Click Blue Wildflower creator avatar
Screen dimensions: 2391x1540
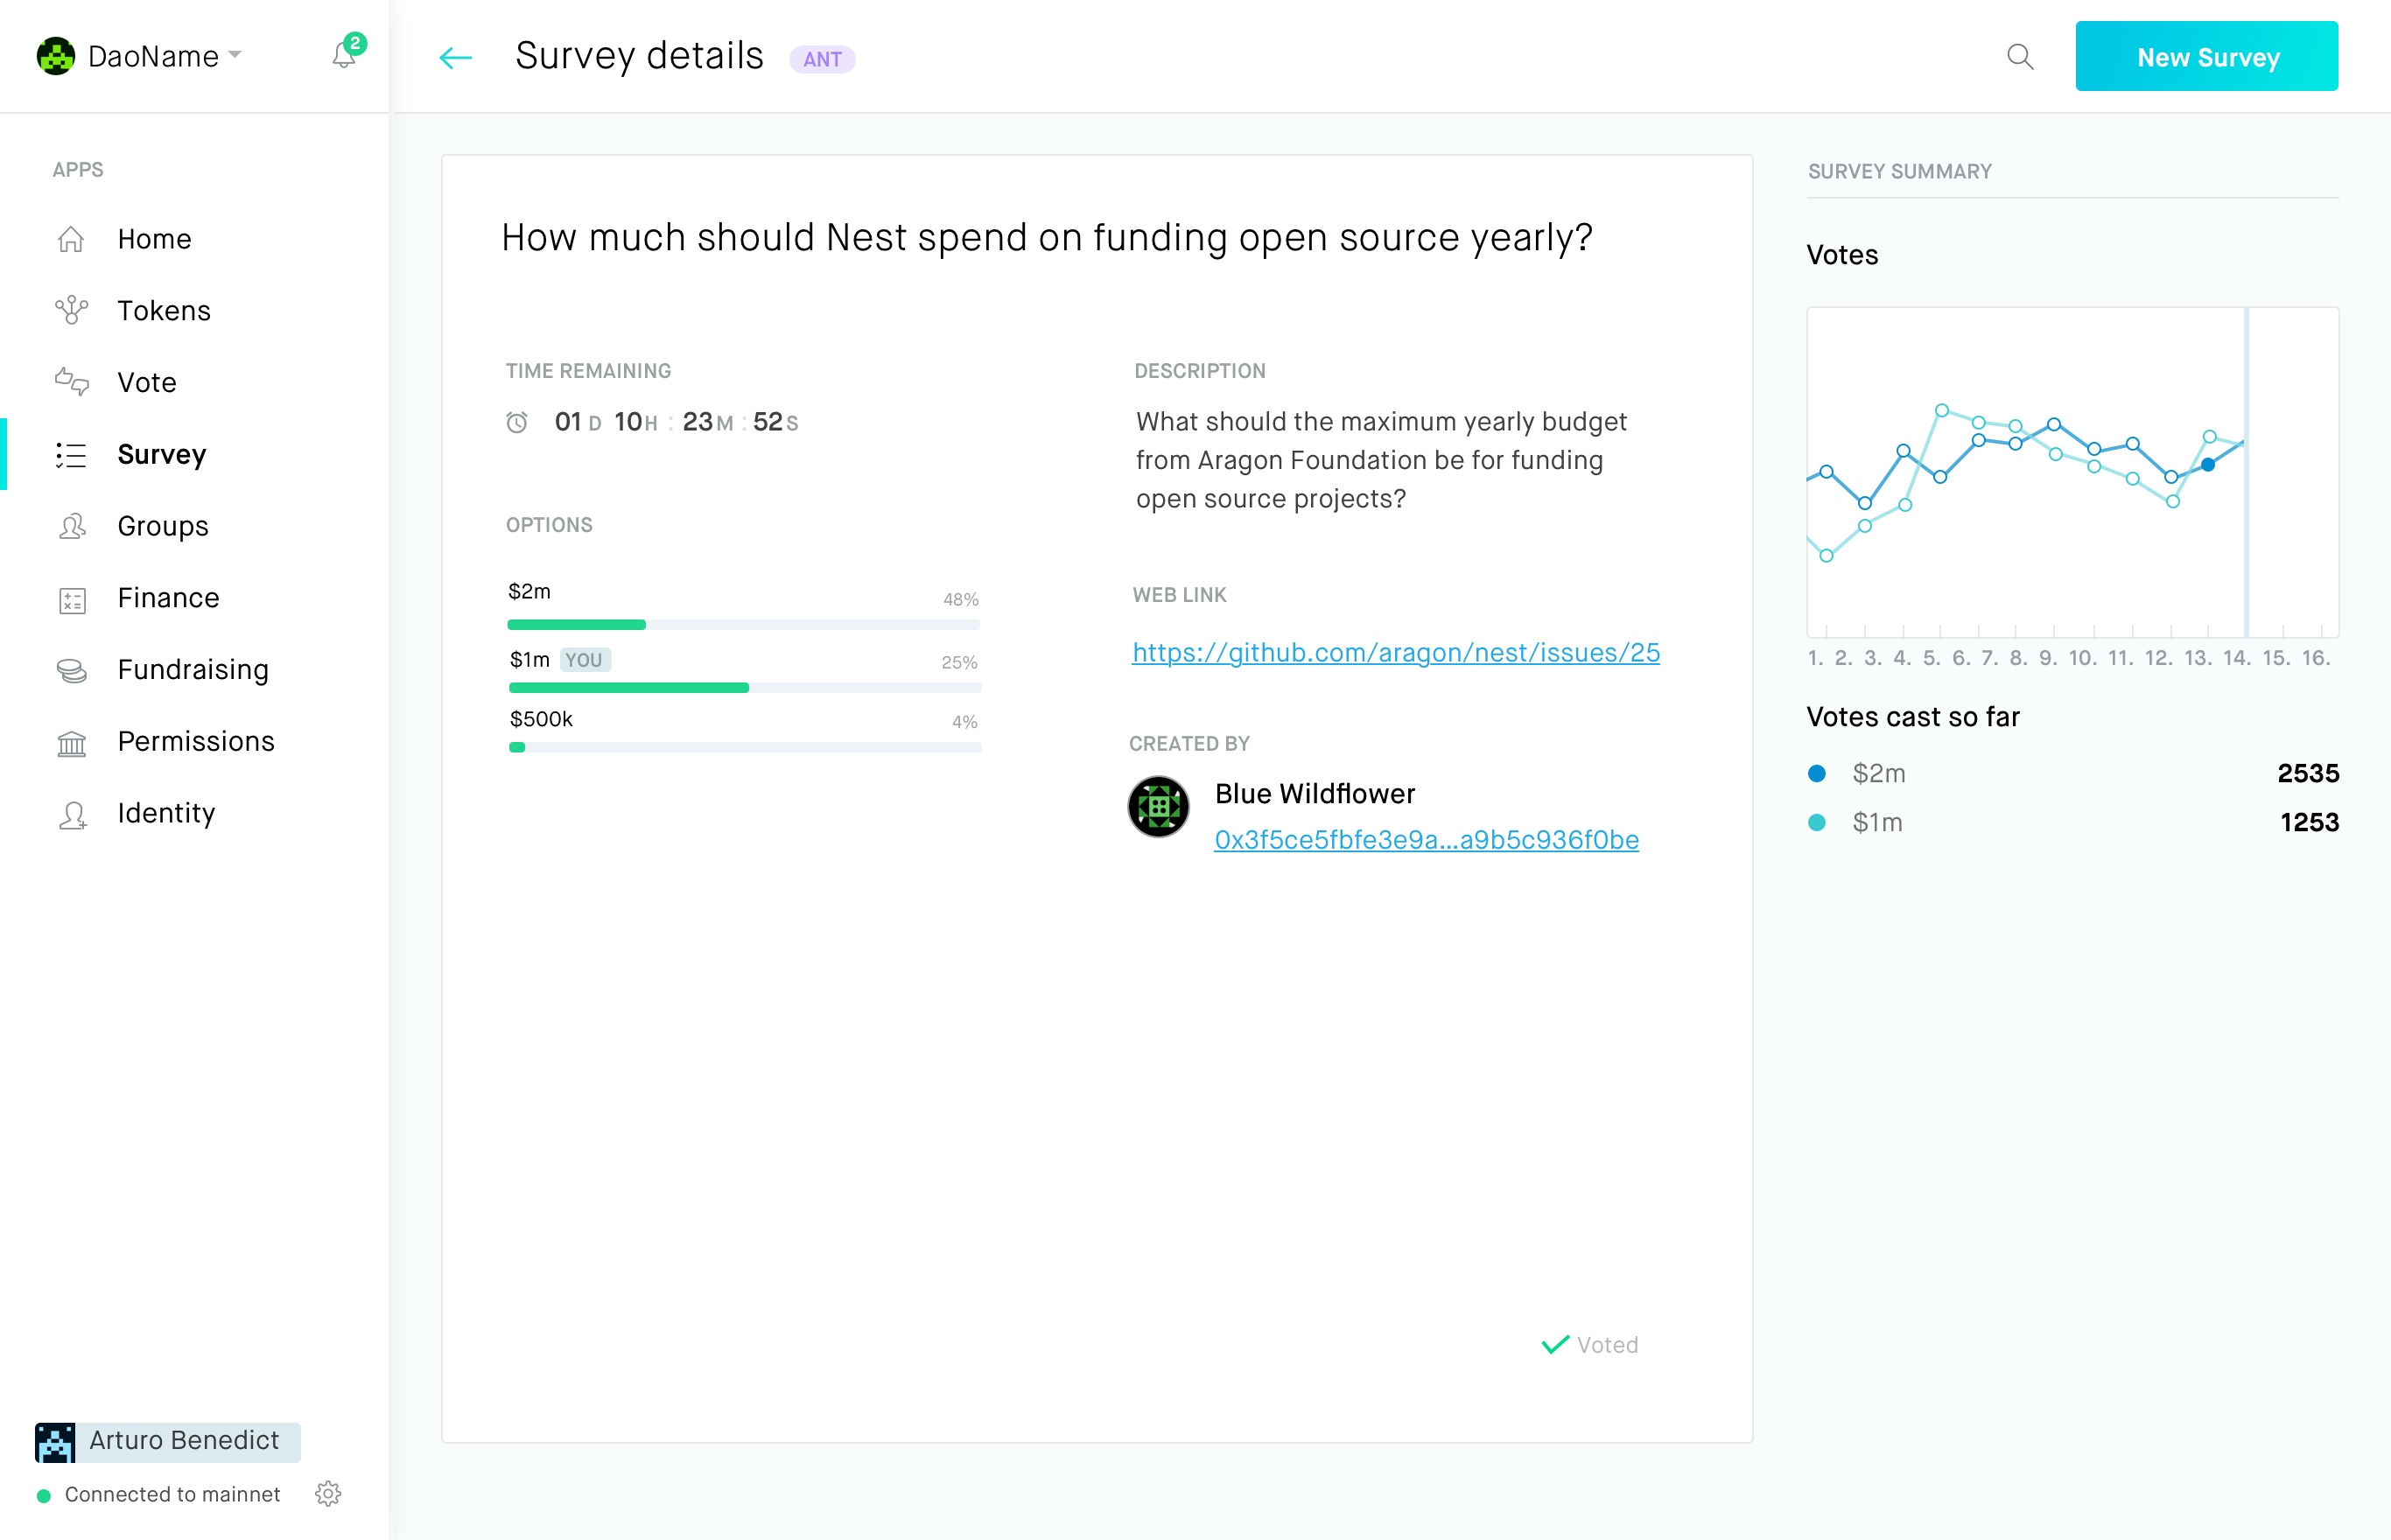[1158, 806]
